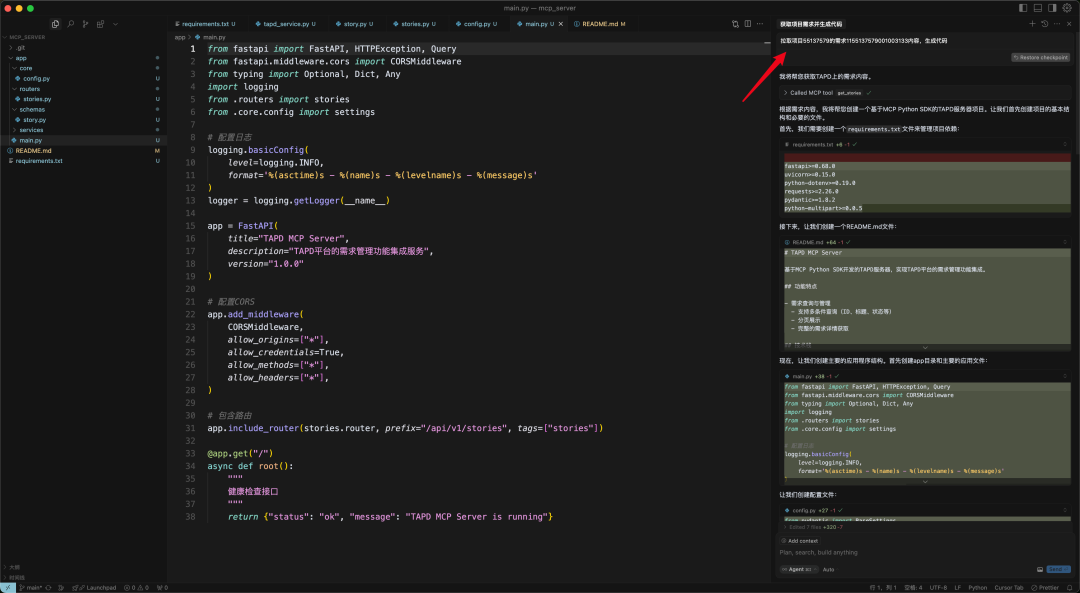Click the editor minimap scroll marker
The height and width of the screenshot is (593, 1080).
coord(767,43)
